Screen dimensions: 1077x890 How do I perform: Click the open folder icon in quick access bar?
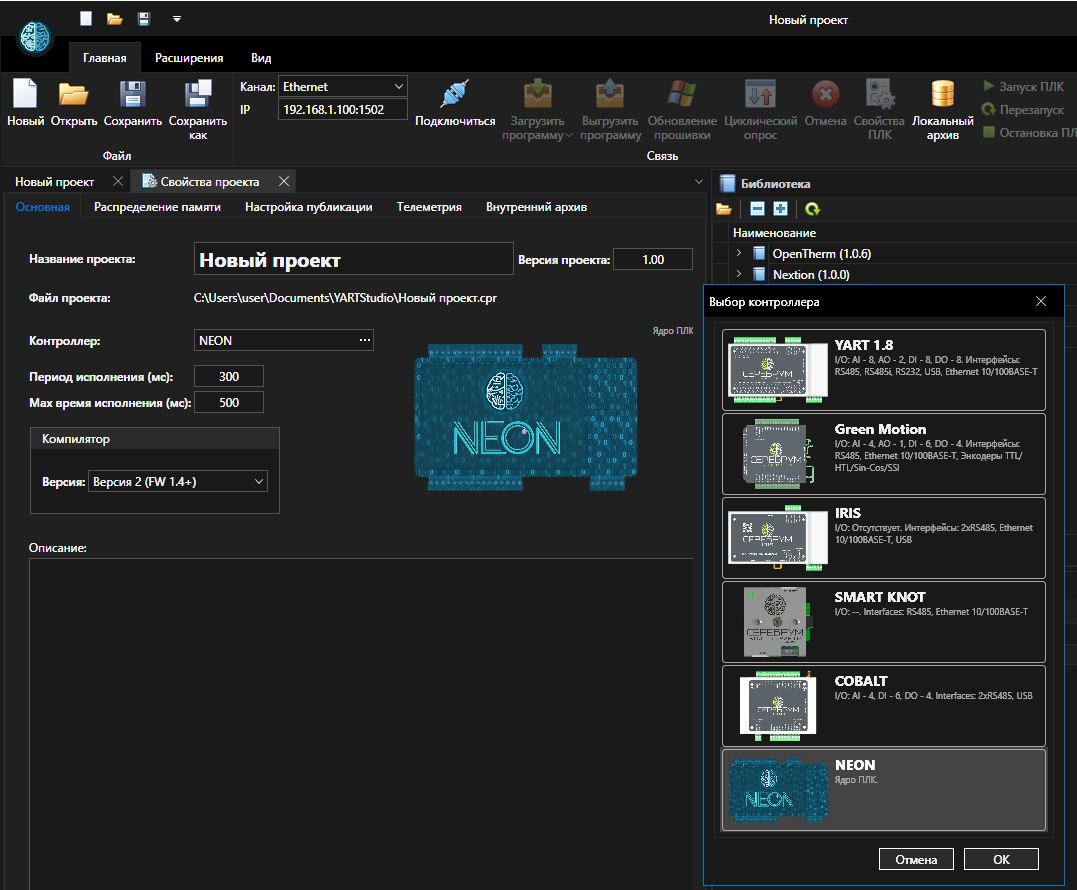click(115, 19)
